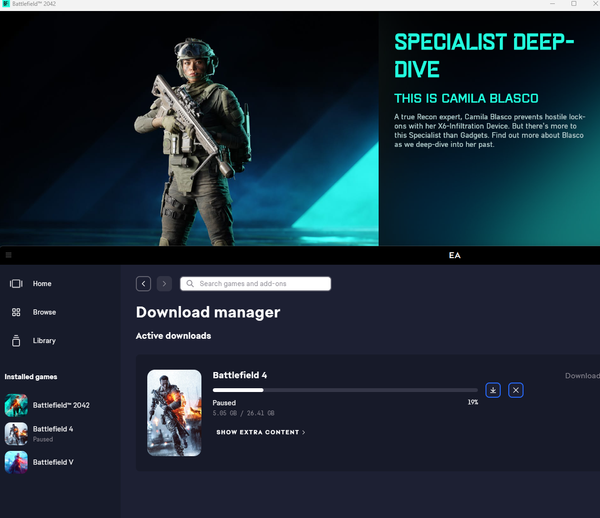
Task: Expand Show Extra Content
Action: 261,432
